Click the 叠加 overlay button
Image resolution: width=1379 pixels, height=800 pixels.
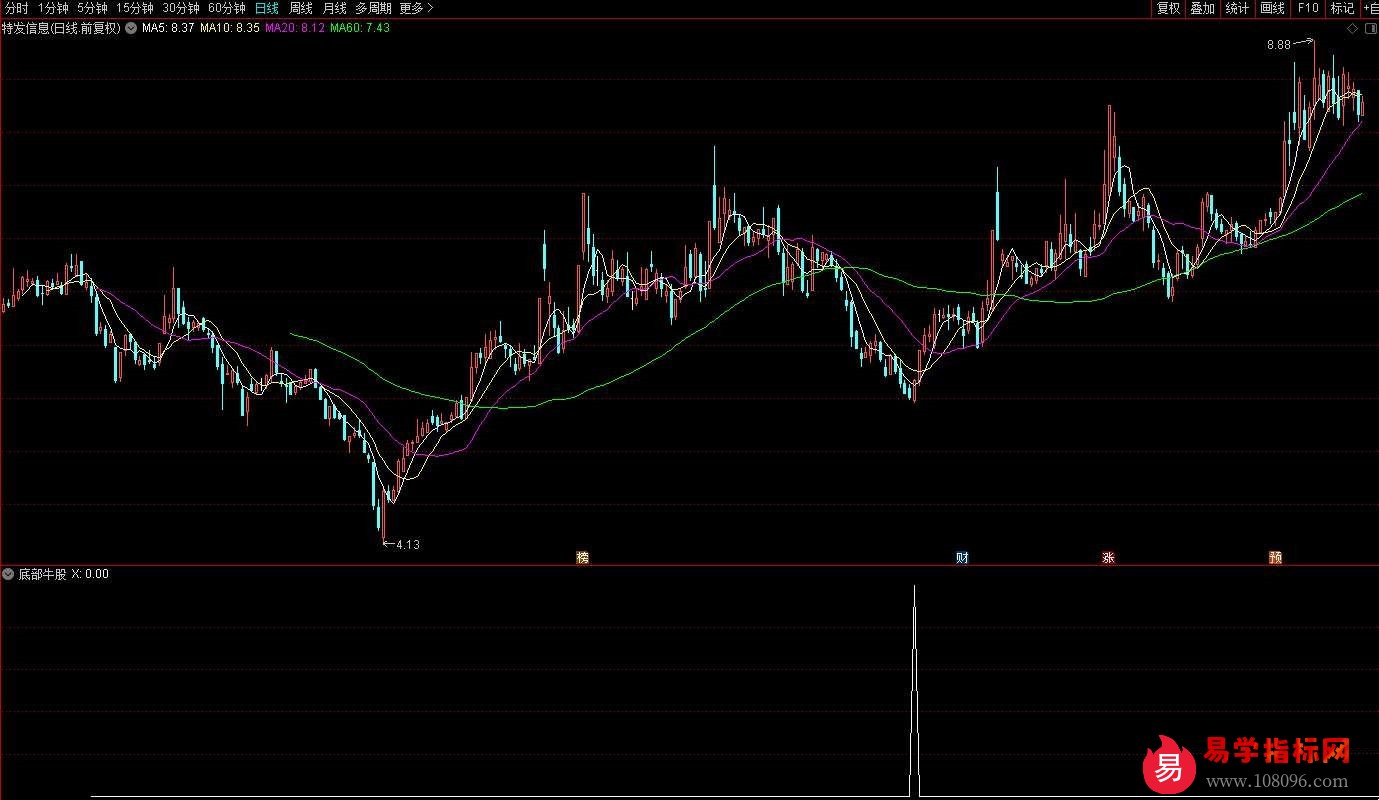point(1202,8)
